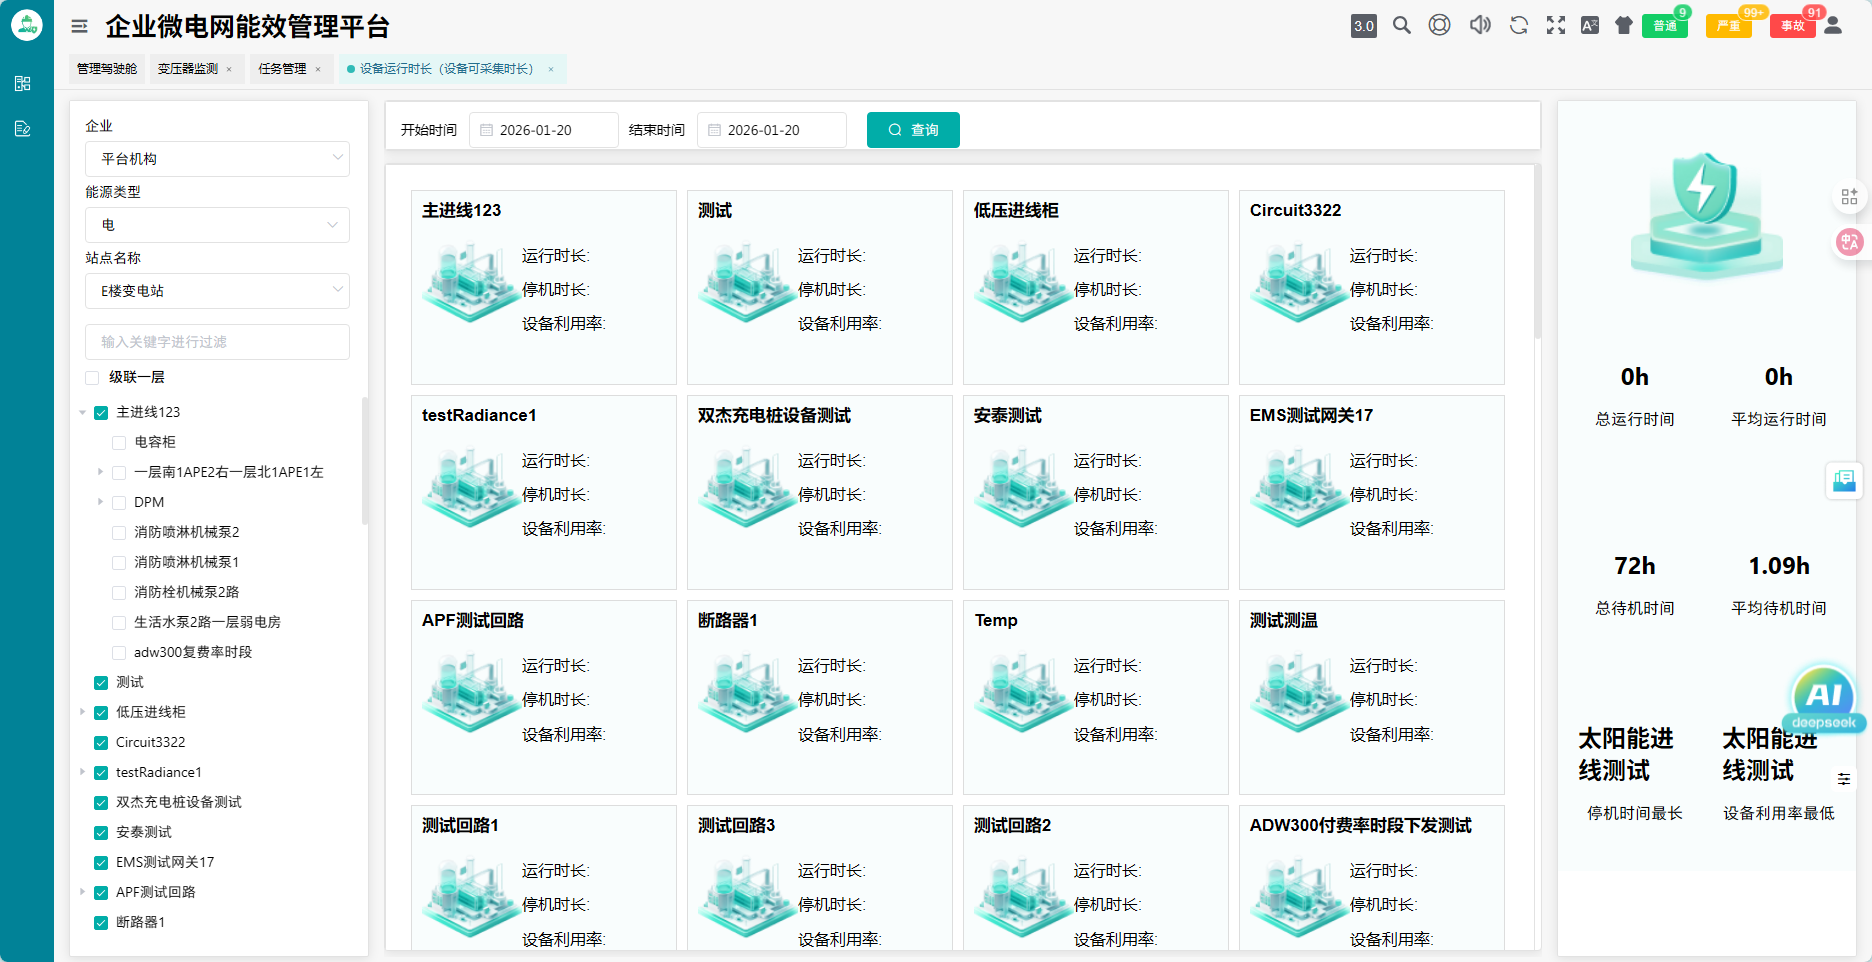The height and width of the screenshot is (962, 1872).
Task: Click the keyword filter input field
Action: tap(217, 342)
